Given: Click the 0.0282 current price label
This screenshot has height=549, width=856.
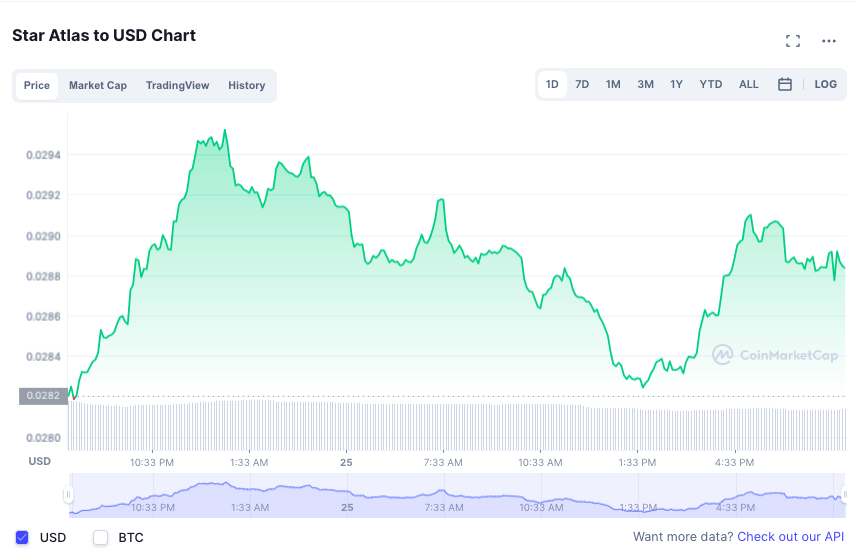Looking at the screenshot, I should click(43, 396).
